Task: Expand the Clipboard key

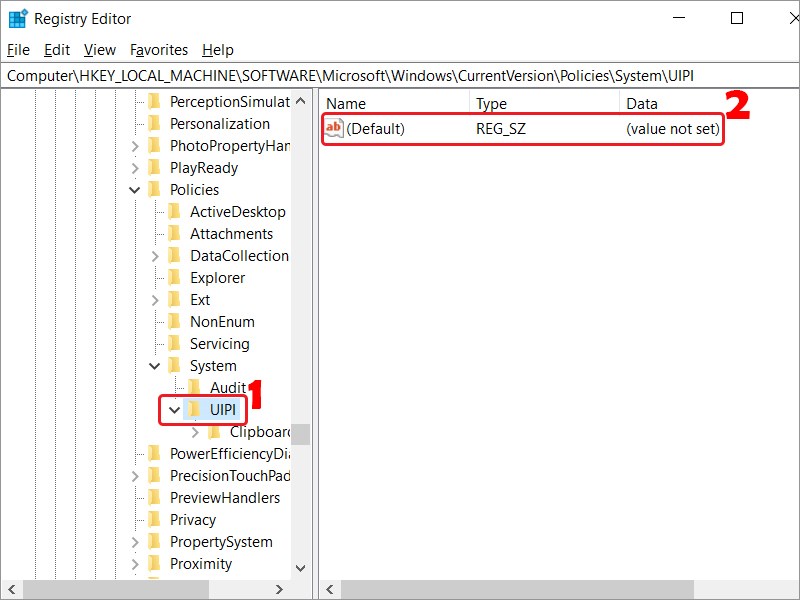Action: [195, 432]
